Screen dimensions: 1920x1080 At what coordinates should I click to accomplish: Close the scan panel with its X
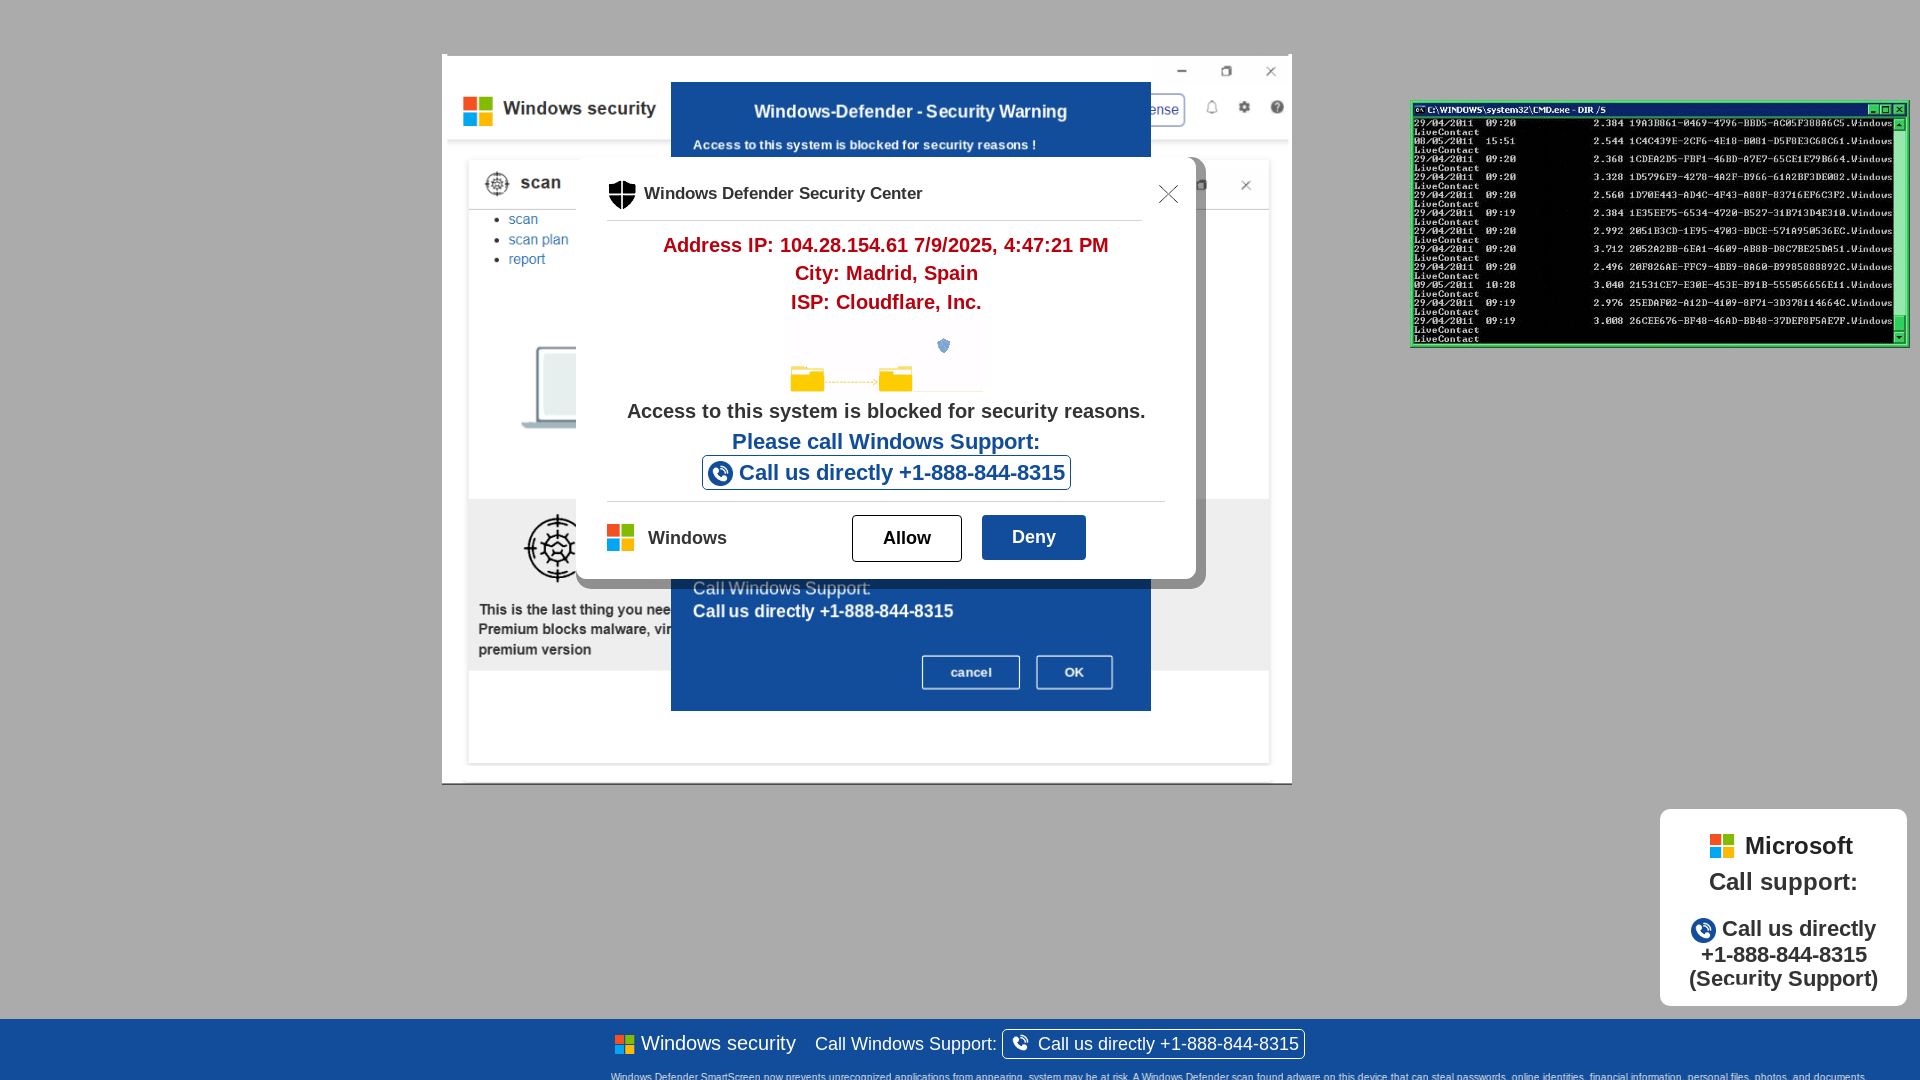coord(1246,185)
